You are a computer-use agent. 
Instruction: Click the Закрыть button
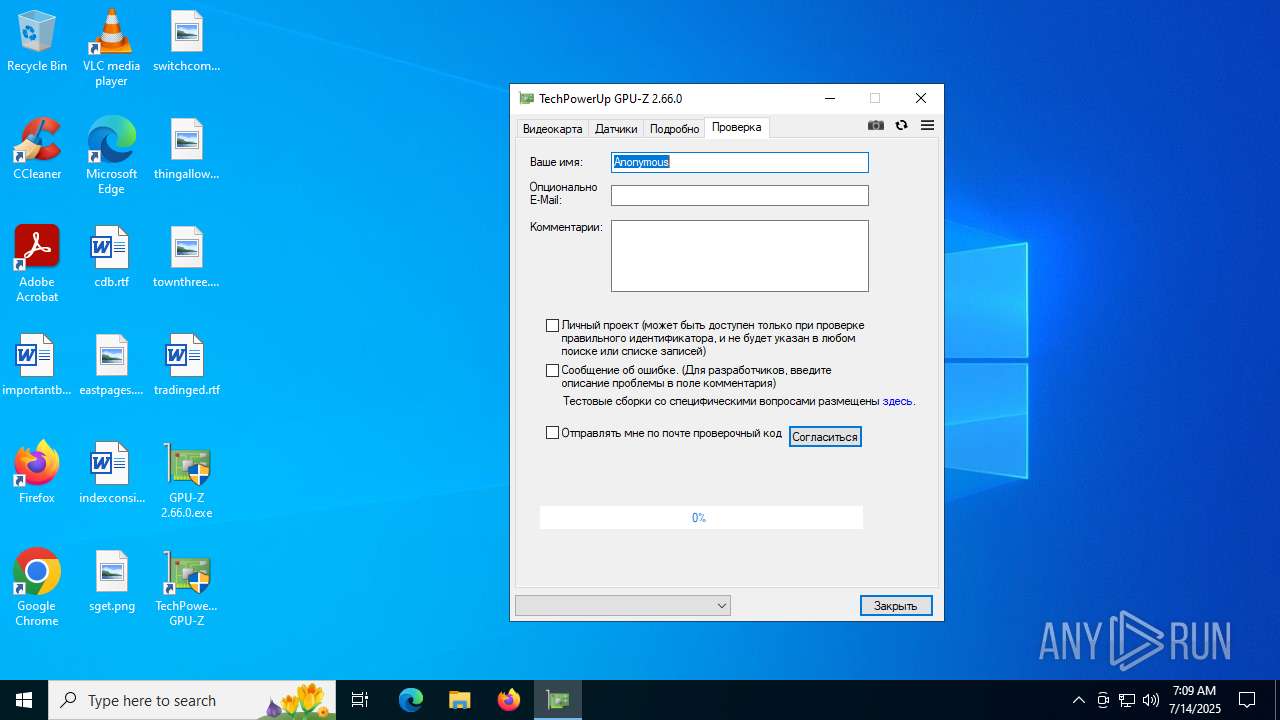click(x=896, y=606)
